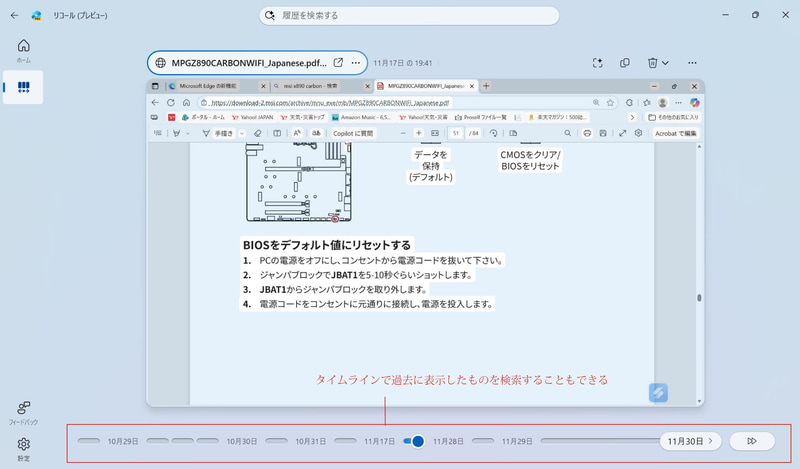Image resolution: width=800 pixels, height=469 pixels.
Task: Expand the 手描き draw options arrow
Action: [x=242, y=133]
